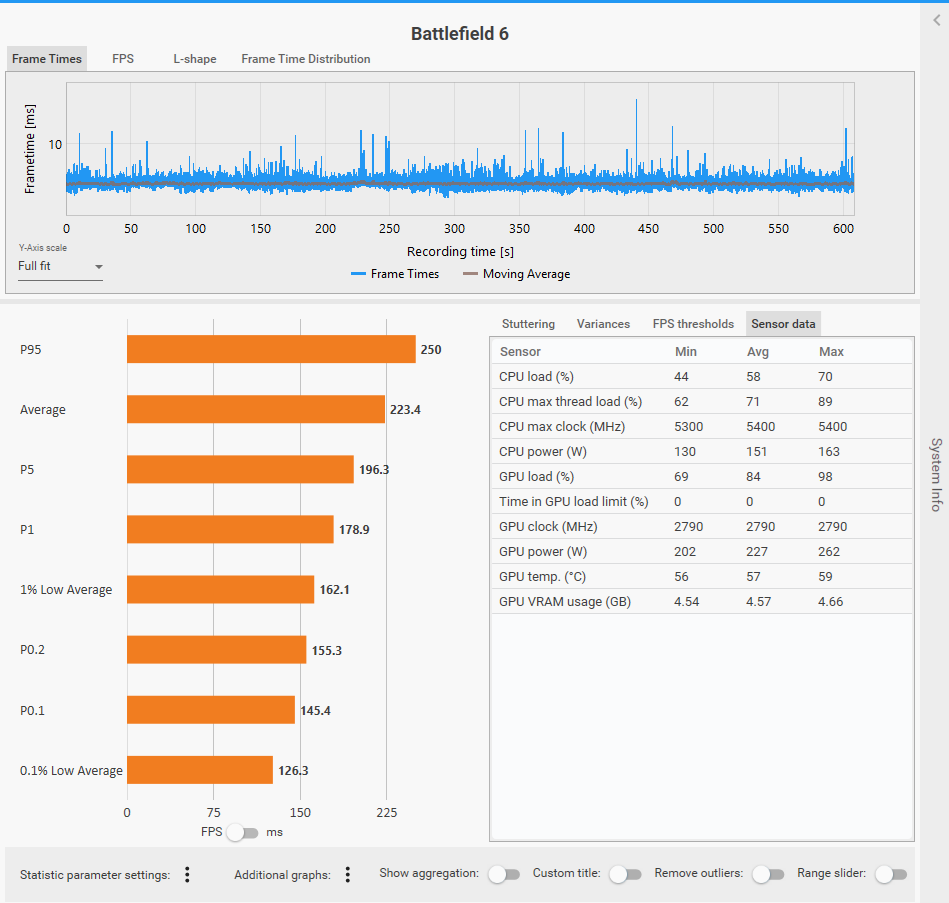Enable Show aggregation toggle
This screenshot has height=903, width=949.
(504, 874)
